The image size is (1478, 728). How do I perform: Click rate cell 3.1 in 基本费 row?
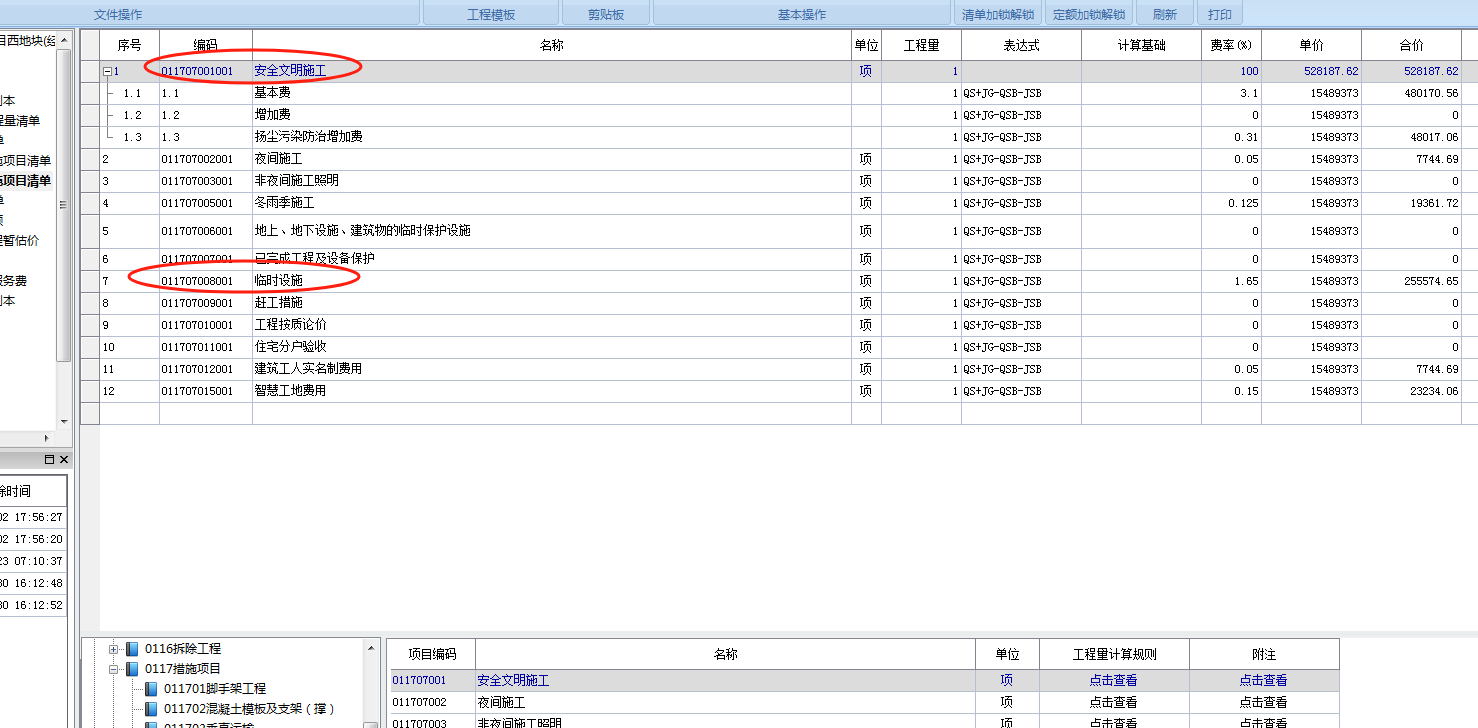click(x=1231, y=93)
